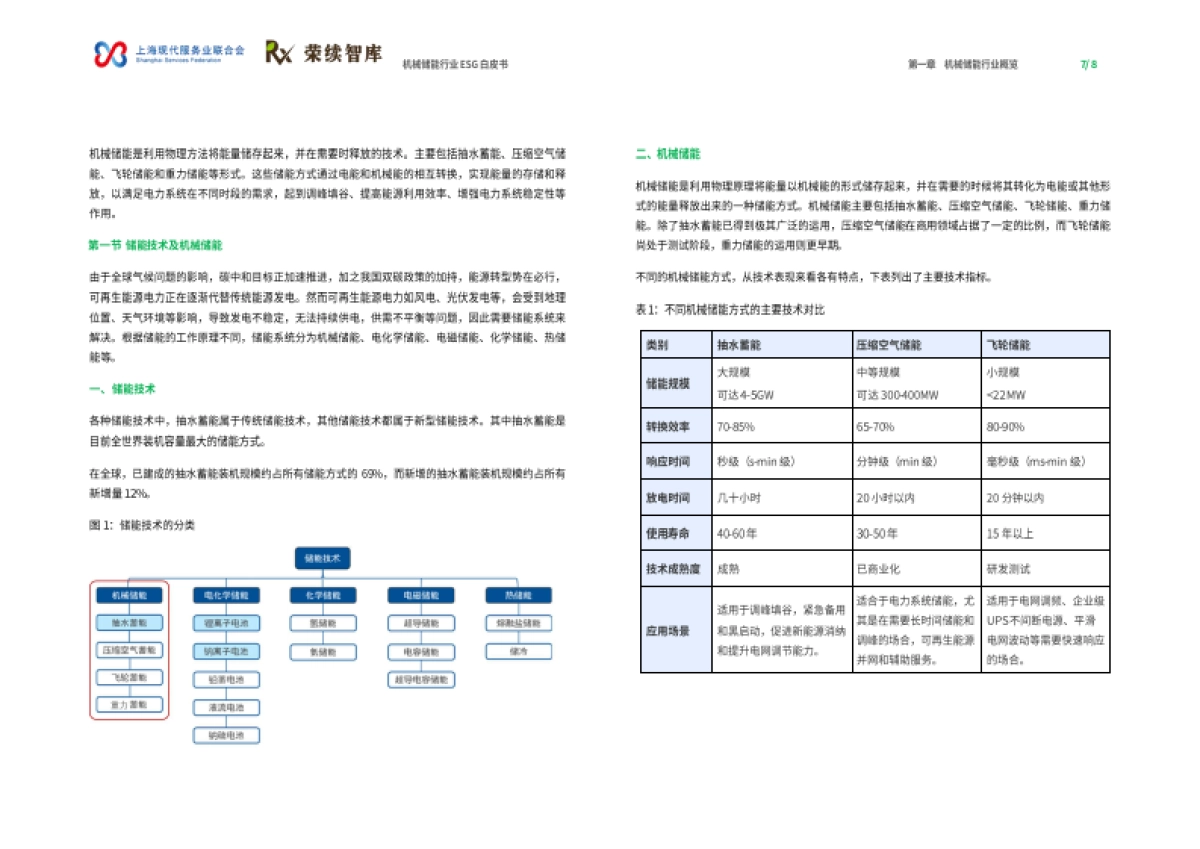Image resolution: width=1200 pixels, height=849 pixels.
Task: Select the 电化学储能 branch node
Action: point(226,594)
